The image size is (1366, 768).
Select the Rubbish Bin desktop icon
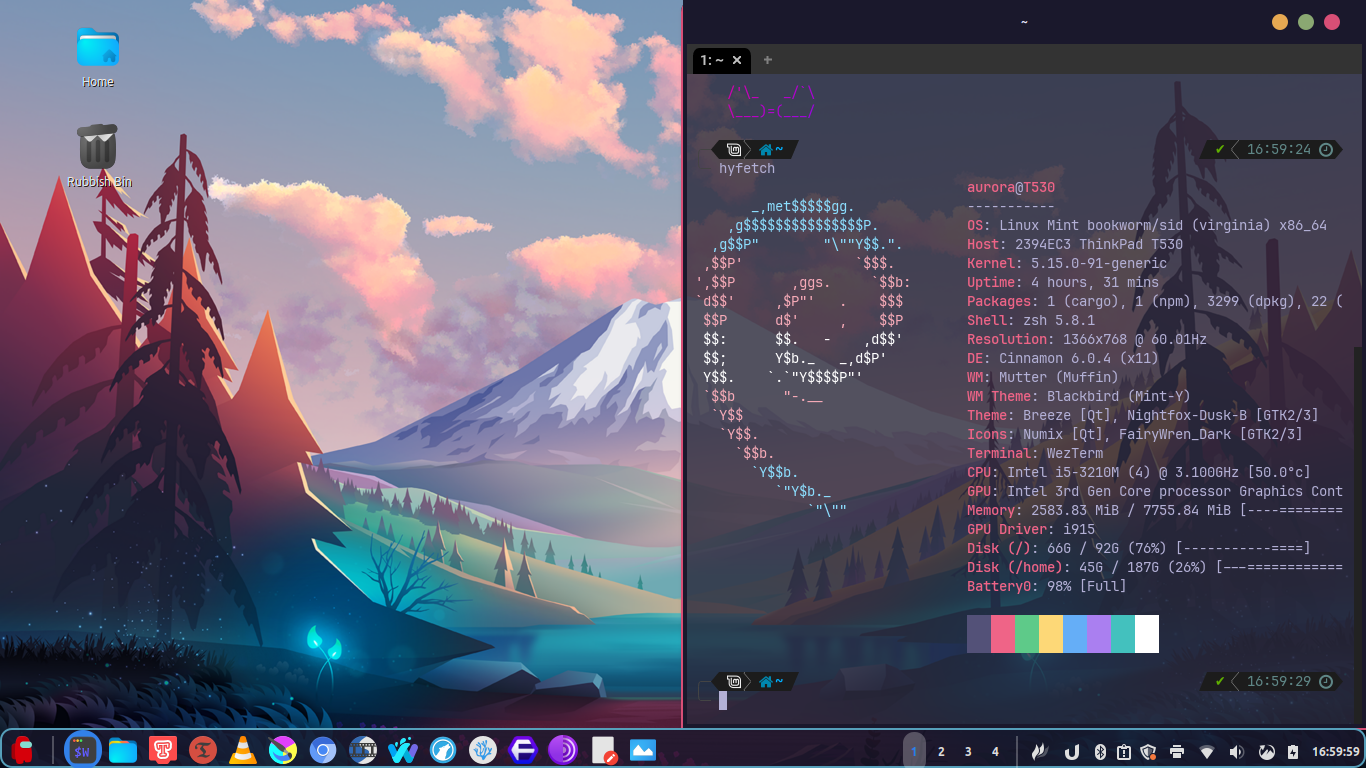tap(98, 156)
